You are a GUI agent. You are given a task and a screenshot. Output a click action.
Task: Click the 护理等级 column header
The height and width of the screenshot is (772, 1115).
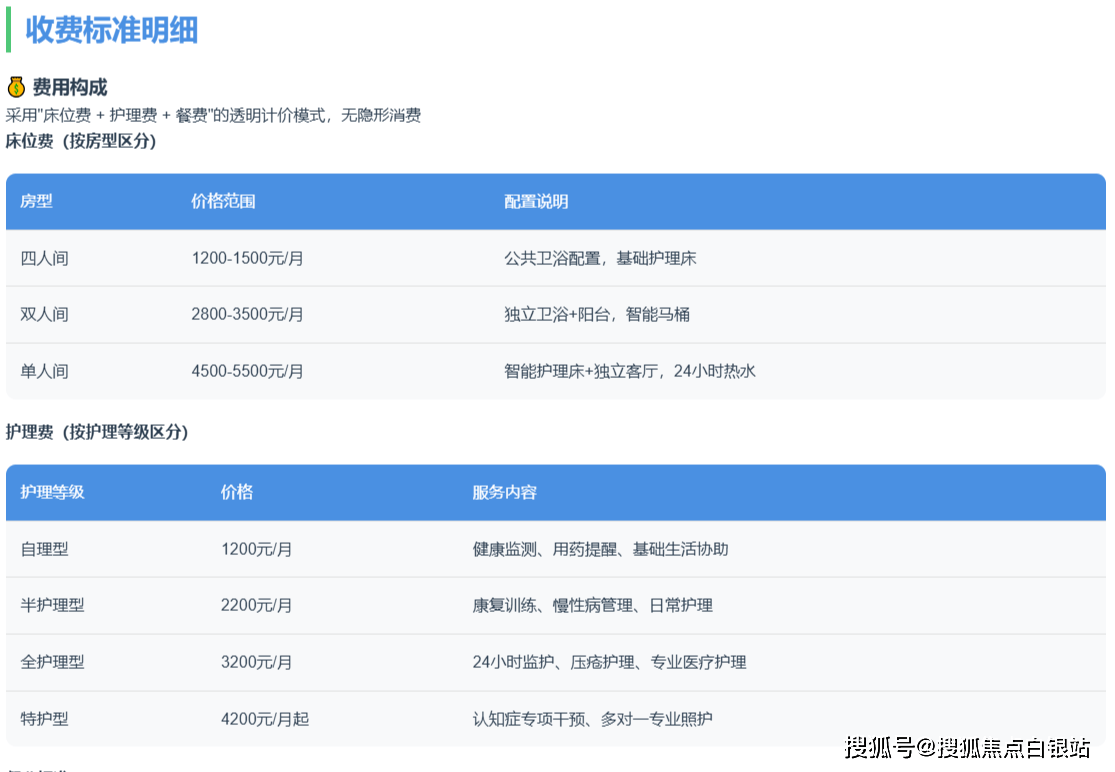coord(52,492)
